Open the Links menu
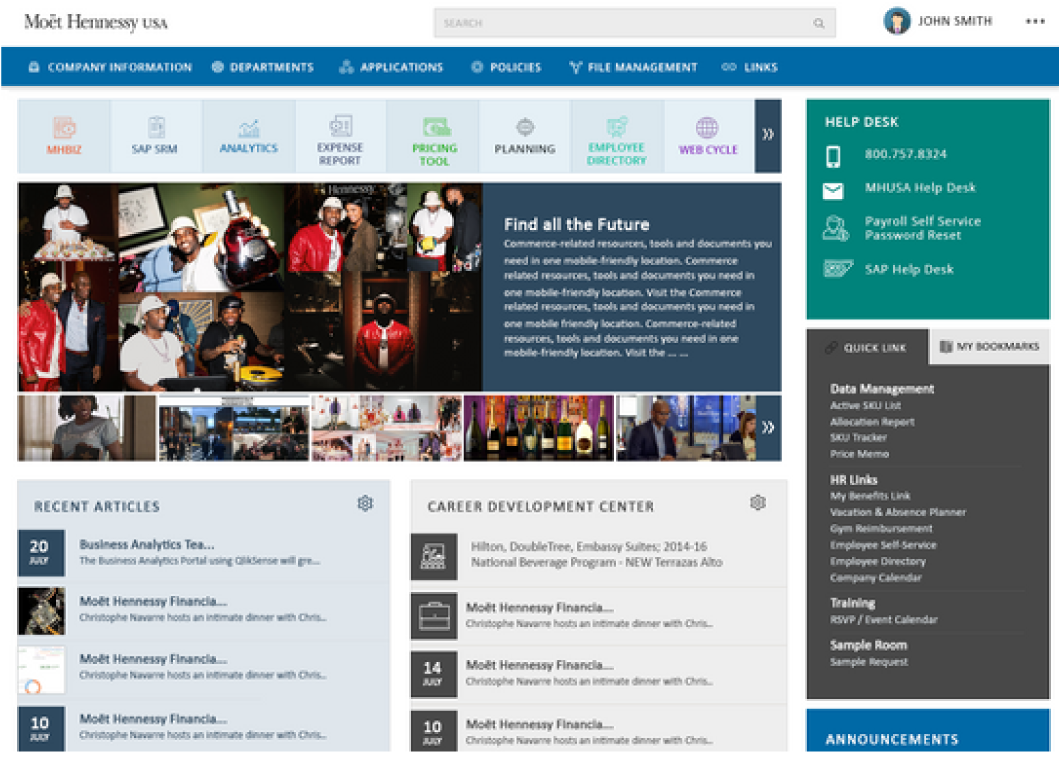 (750, 68)
